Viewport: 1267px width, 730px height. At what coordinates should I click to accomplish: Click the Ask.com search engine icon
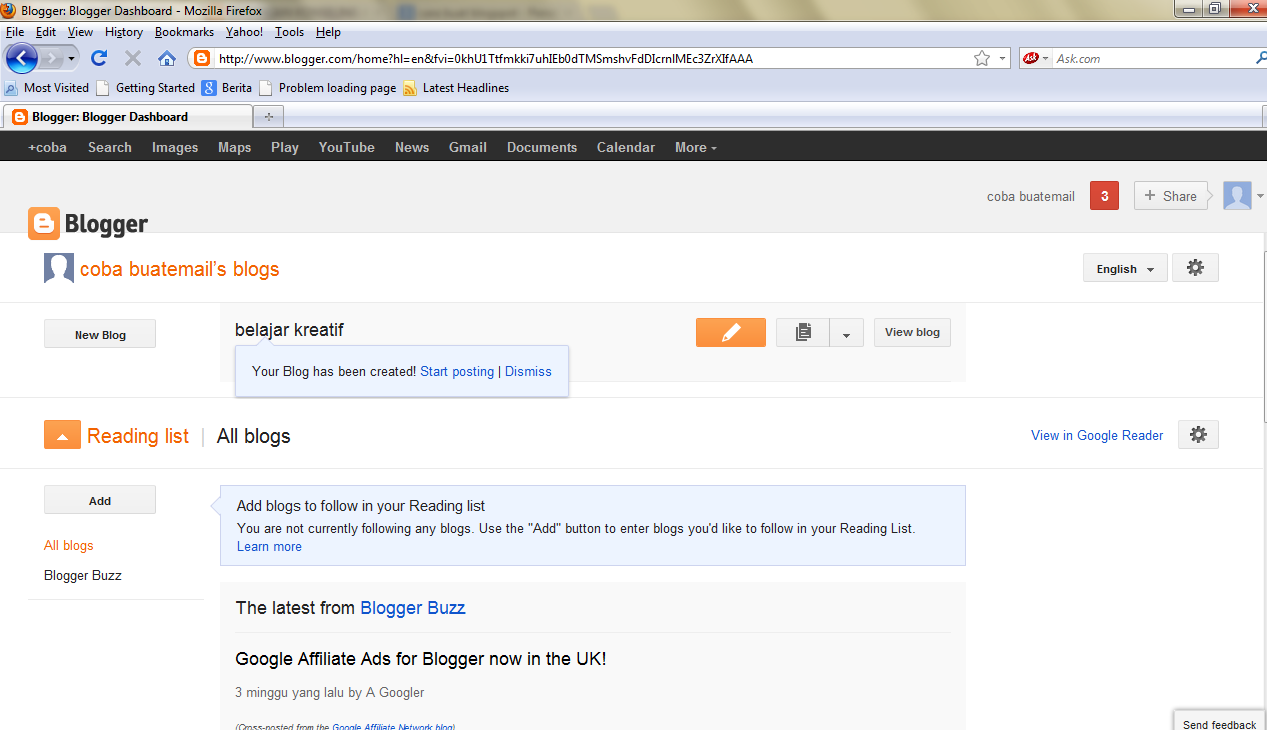(x=1030, y=58)
